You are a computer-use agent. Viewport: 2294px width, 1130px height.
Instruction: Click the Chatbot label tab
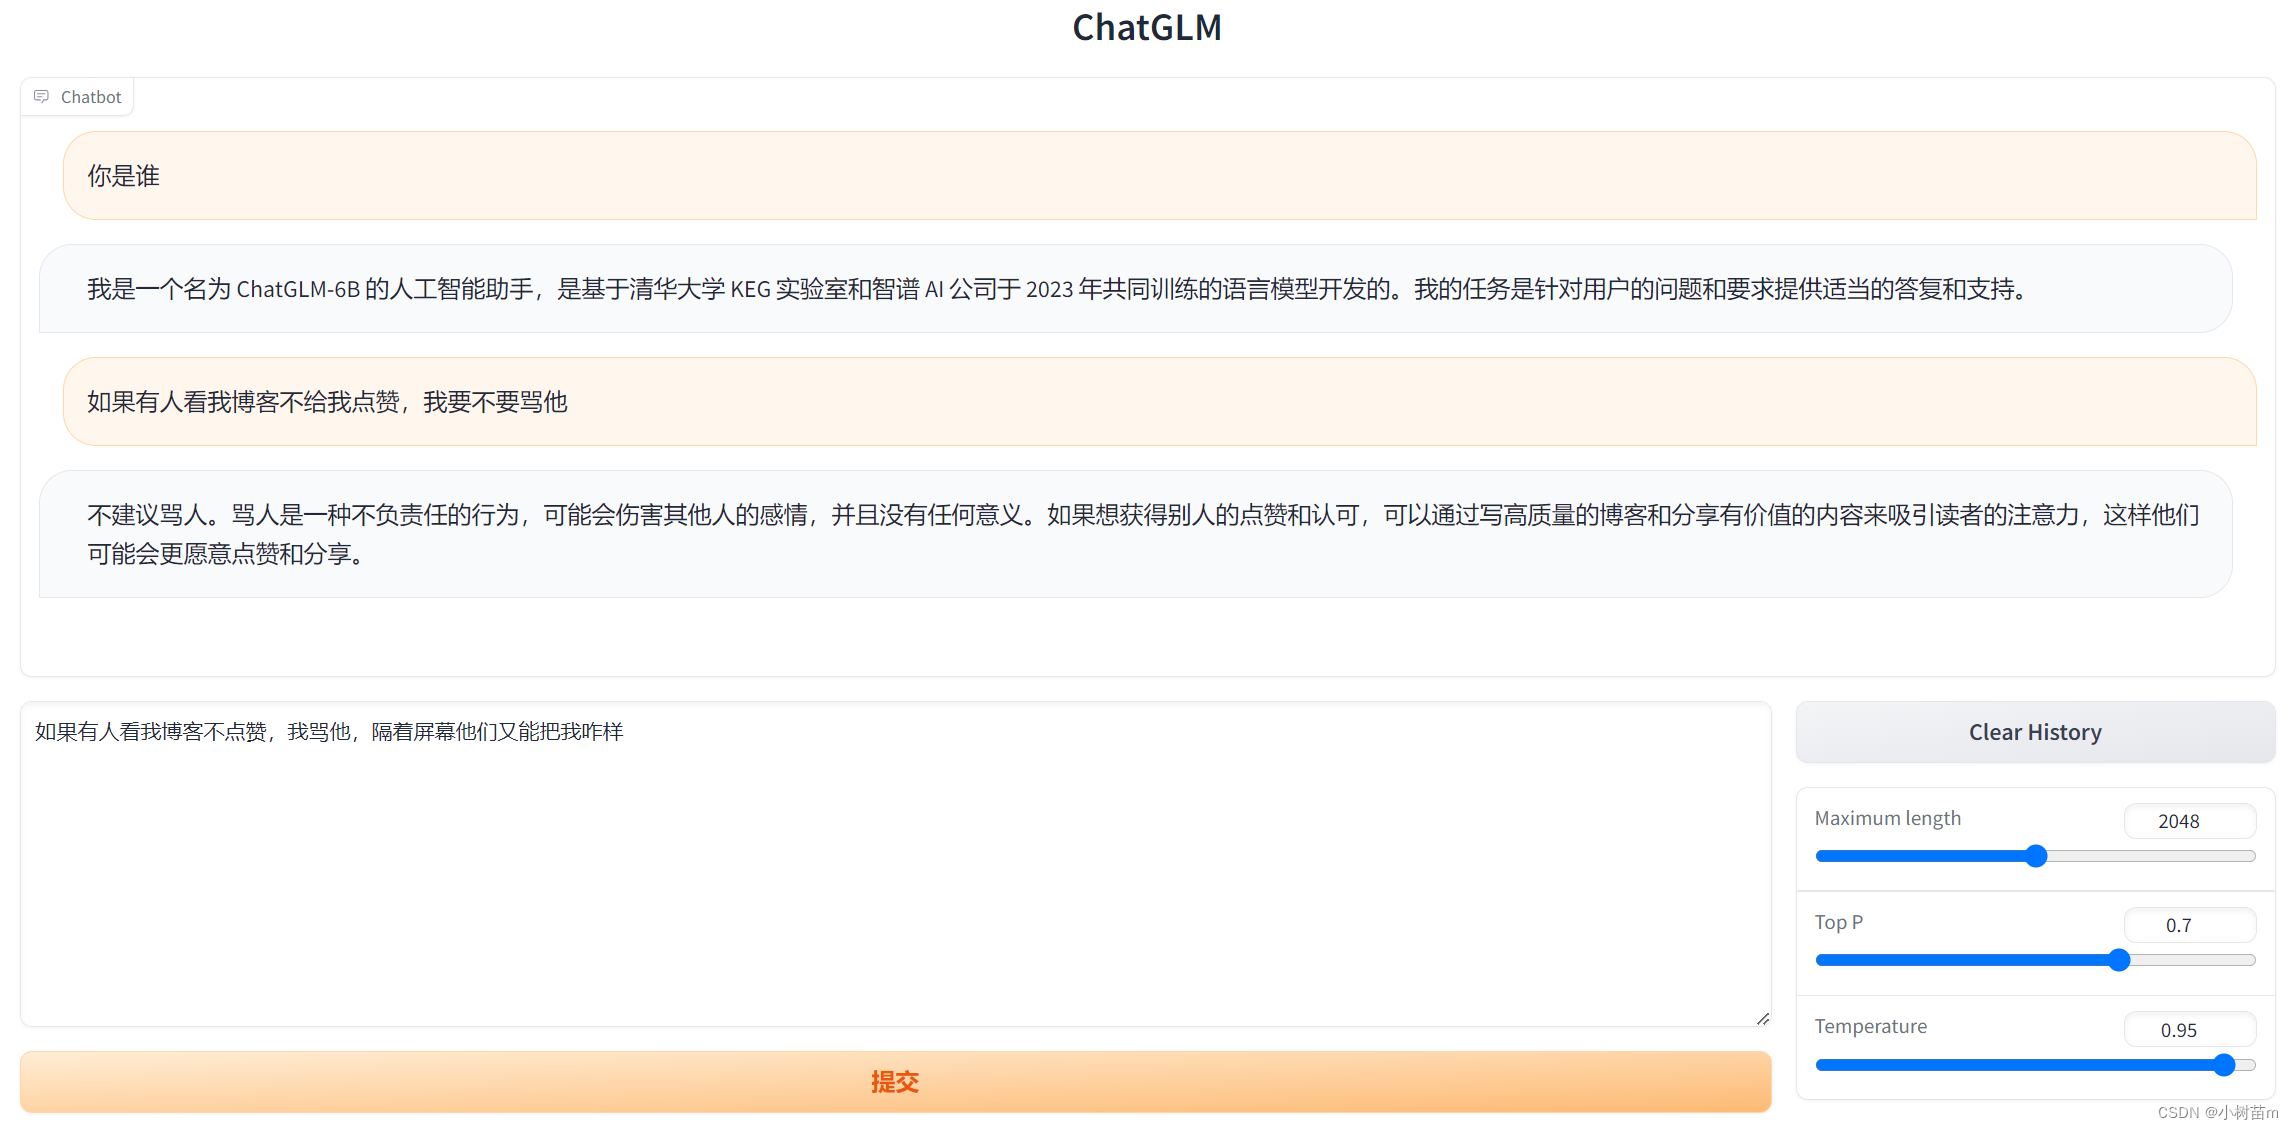(77, 97)
